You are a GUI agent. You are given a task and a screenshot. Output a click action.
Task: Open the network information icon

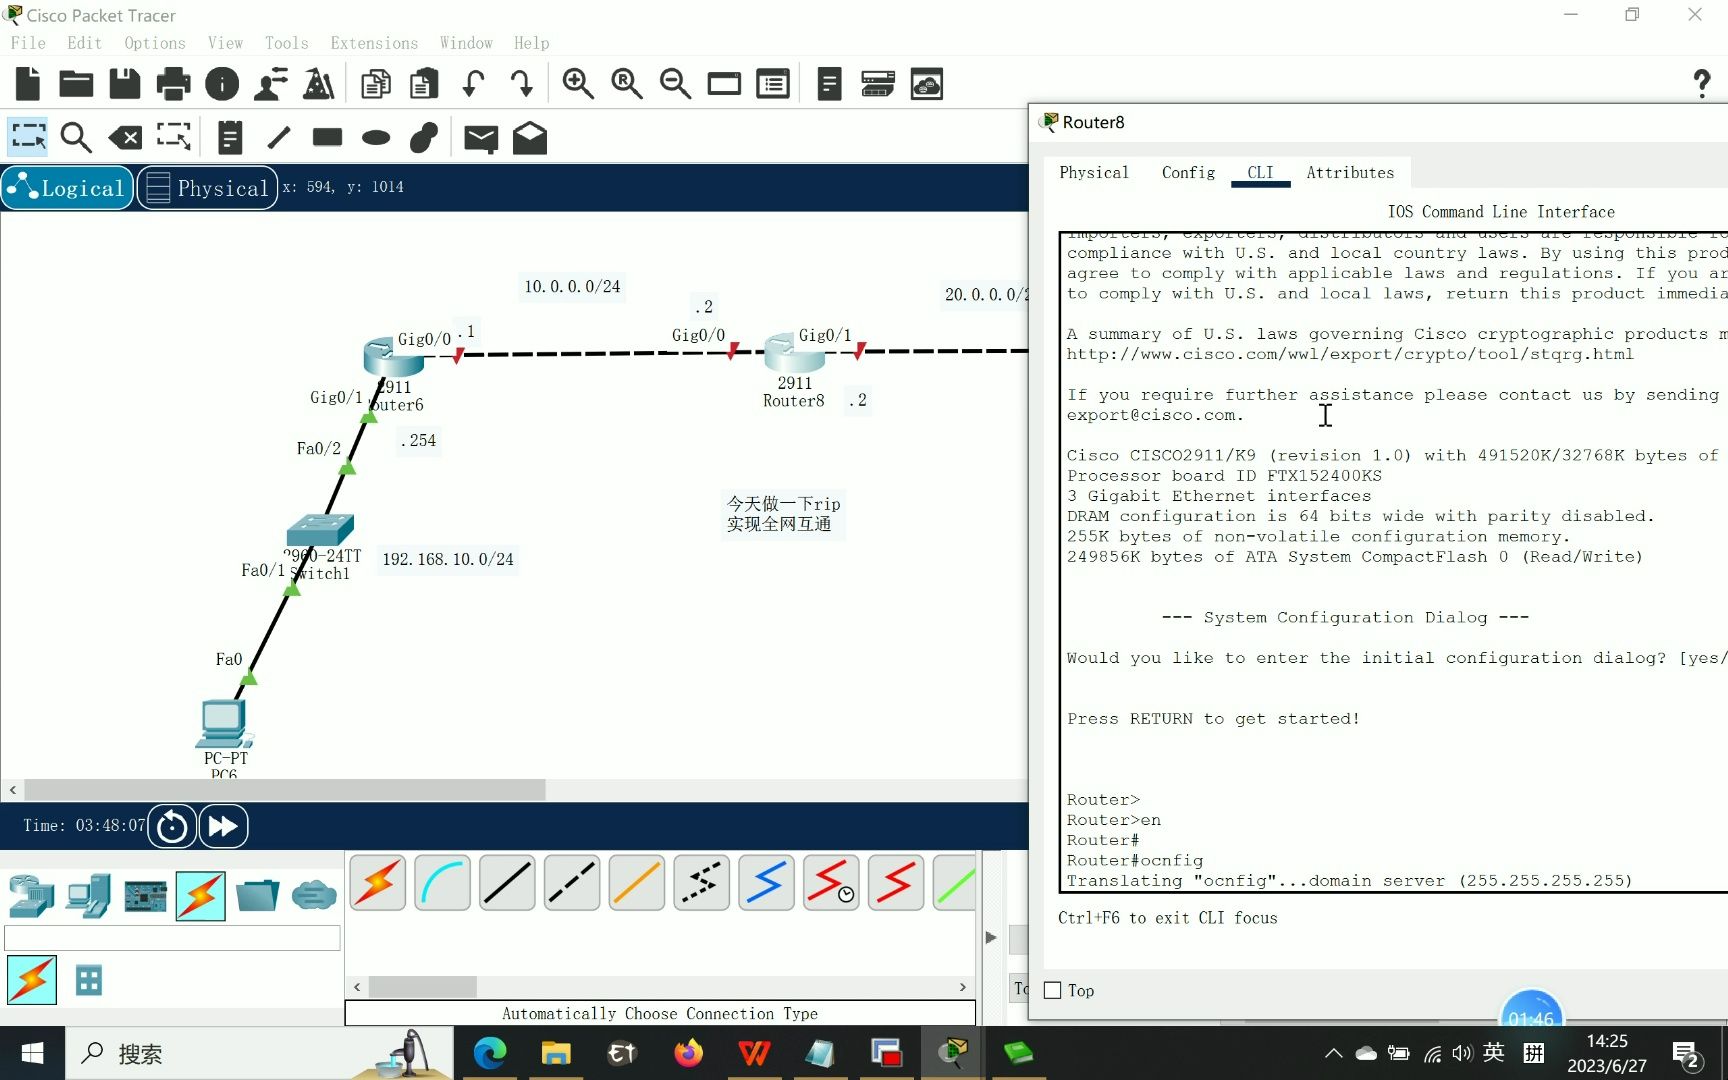tap(222, 84)
